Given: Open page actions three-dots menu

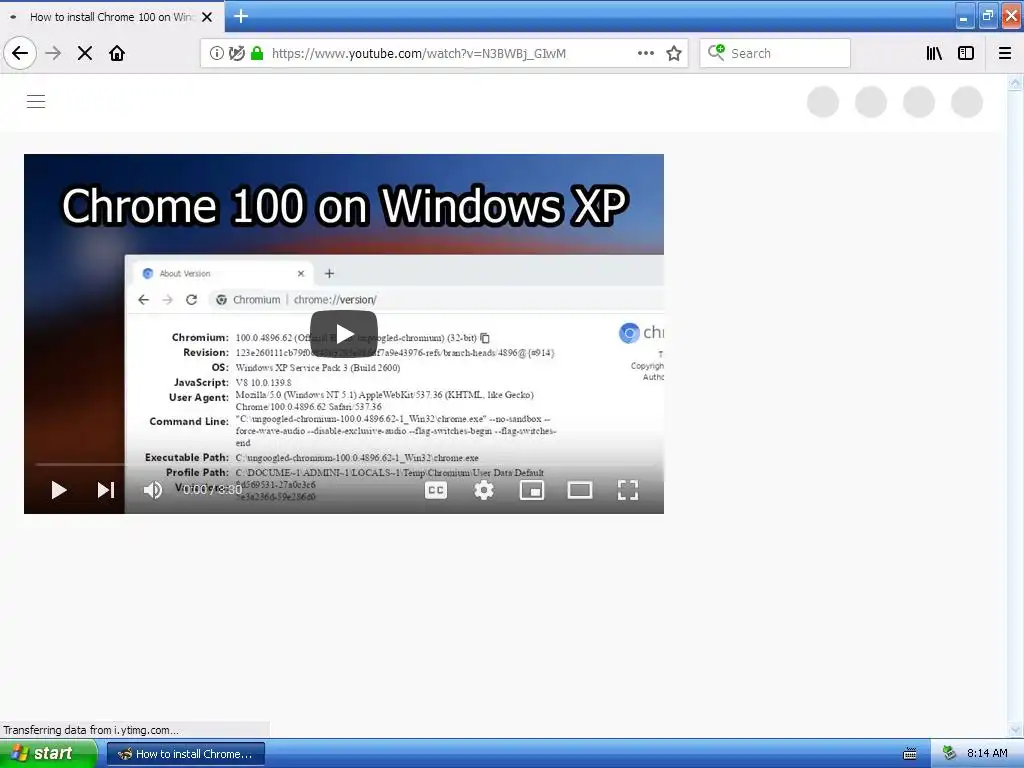Looking at the screenshot, I should click(x=646, y=53).
